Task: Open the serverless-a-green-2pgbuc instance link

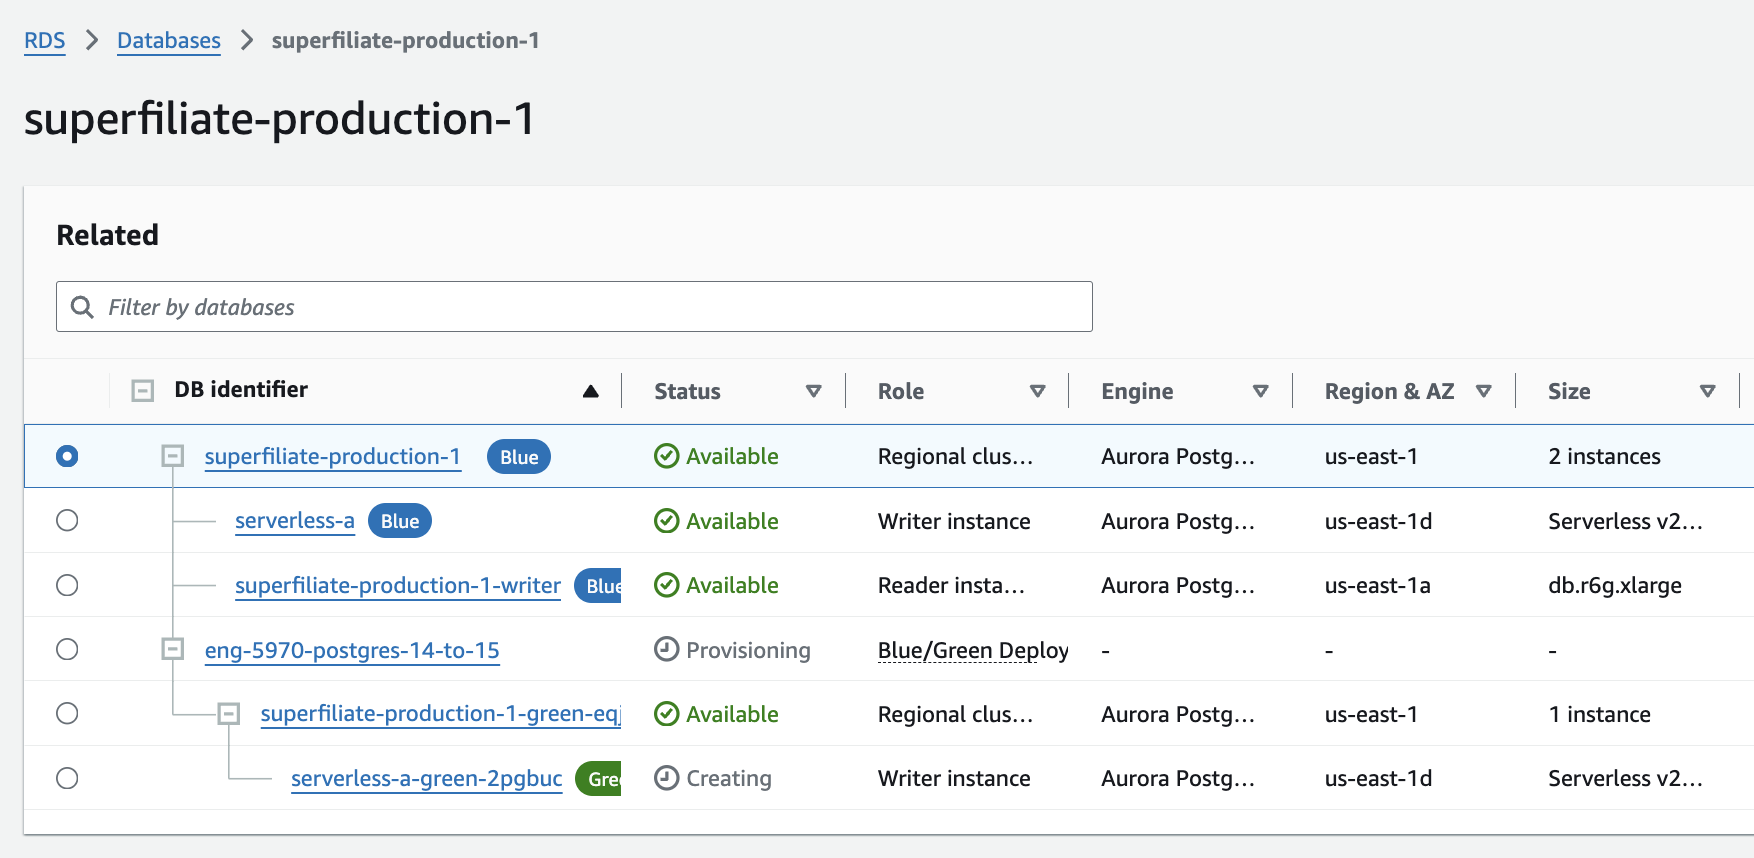Action: [x=427, y=778]
